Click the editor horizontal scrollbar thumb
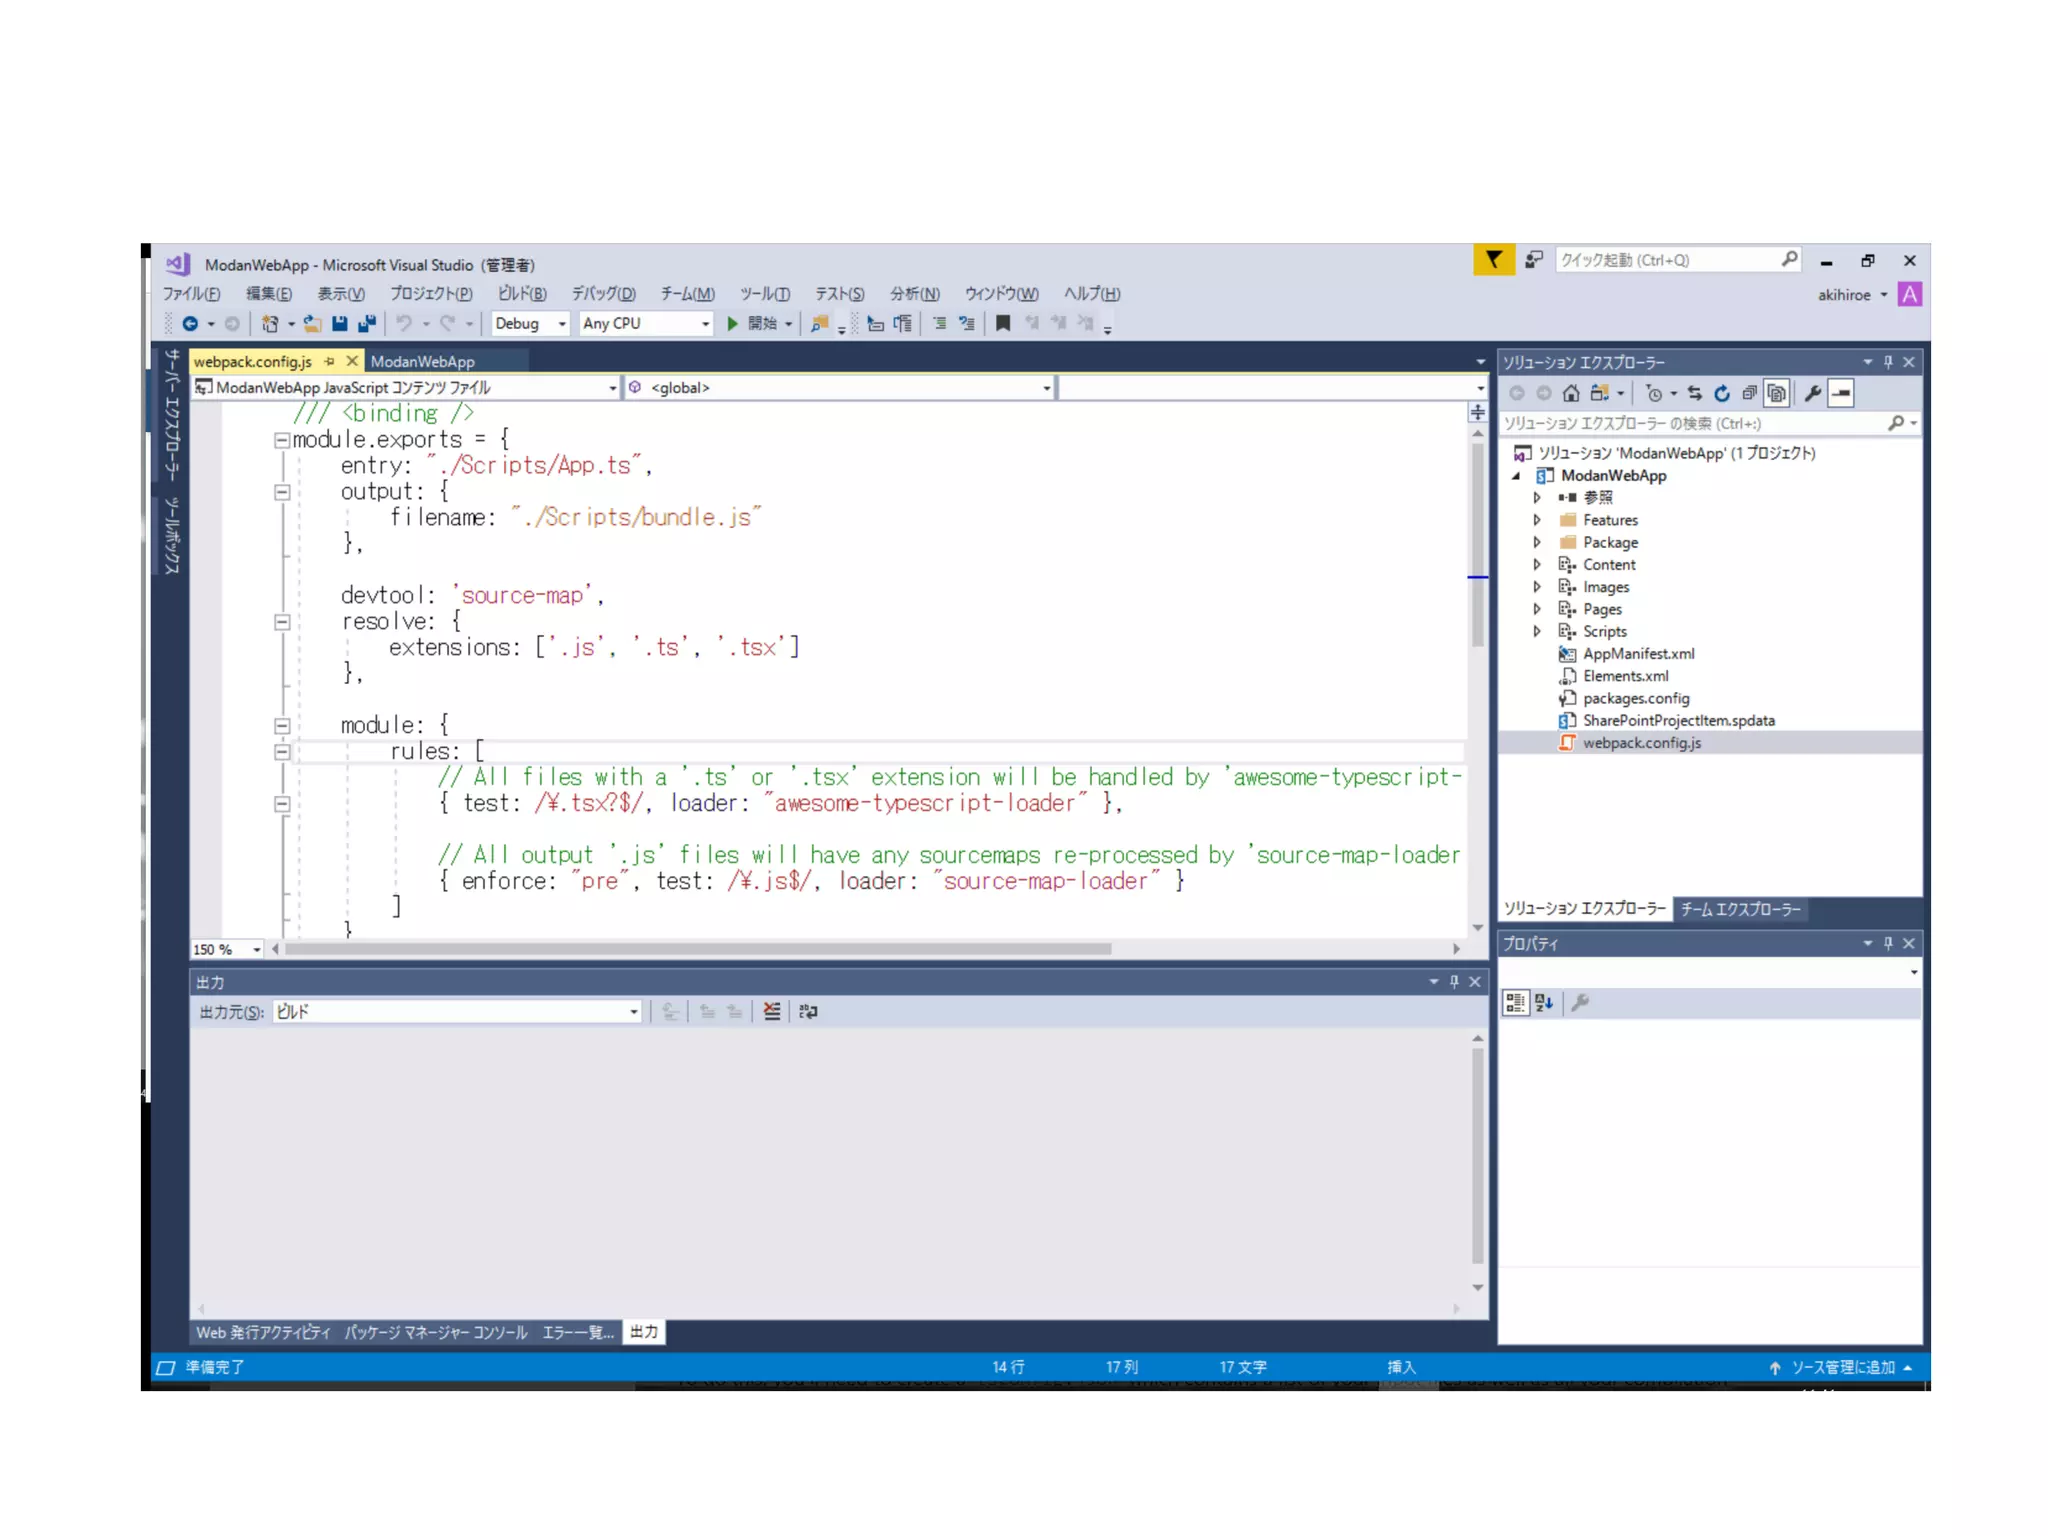Viewport: 2048px width, 1536px height. pyautogui.click(x=697, y=949)
